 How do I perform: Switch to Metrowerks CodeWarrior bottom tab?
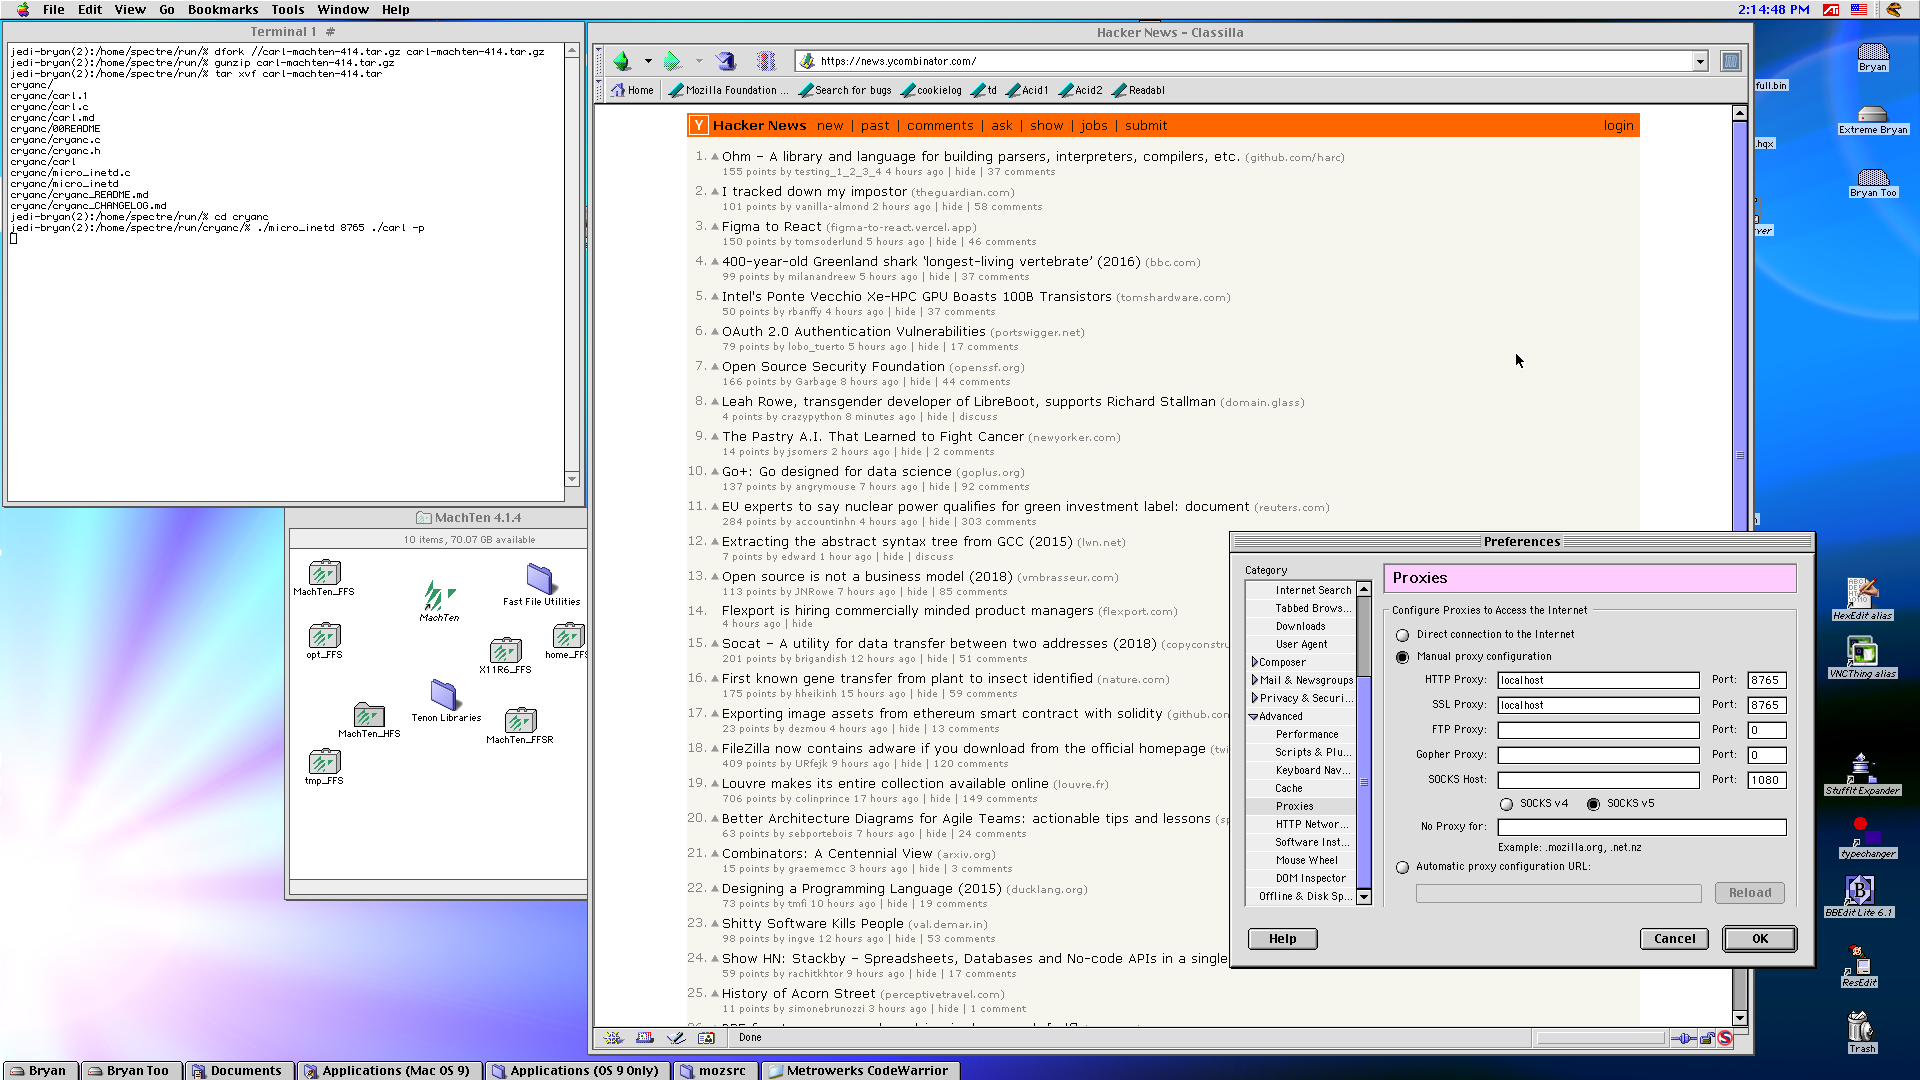(861, 1070)
